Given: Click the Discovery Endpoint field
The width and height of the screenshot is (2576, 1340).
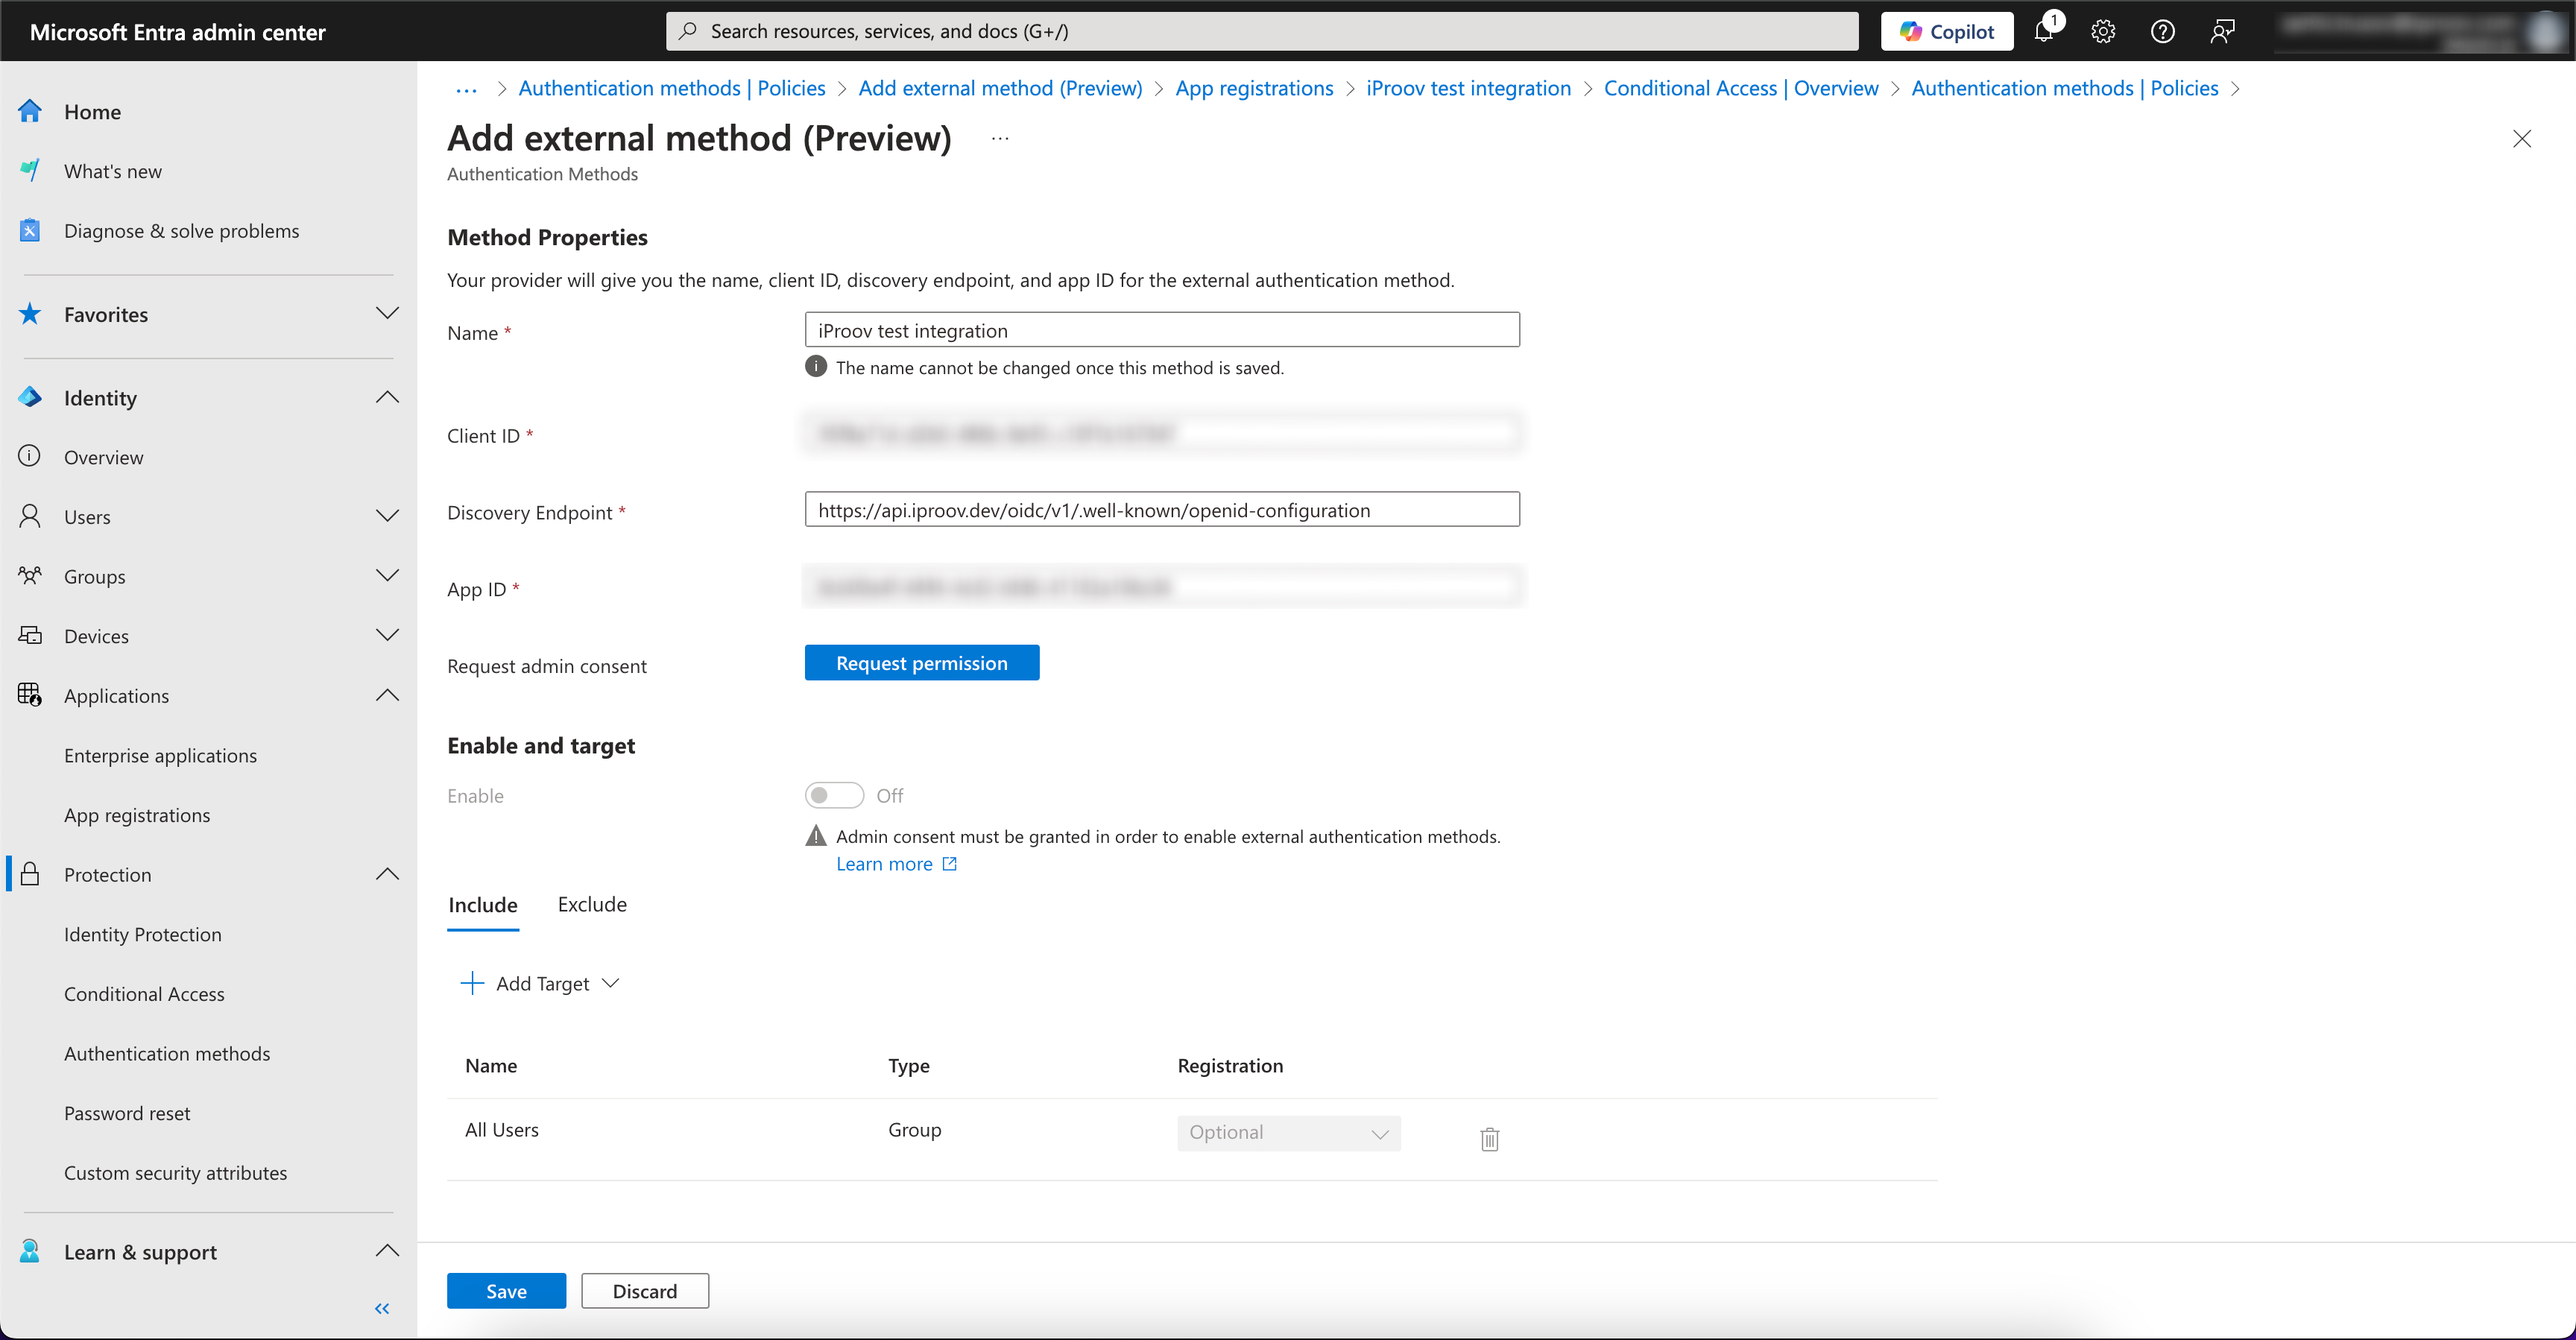Looking at the screenshot, I should [x=1162, y=509].
